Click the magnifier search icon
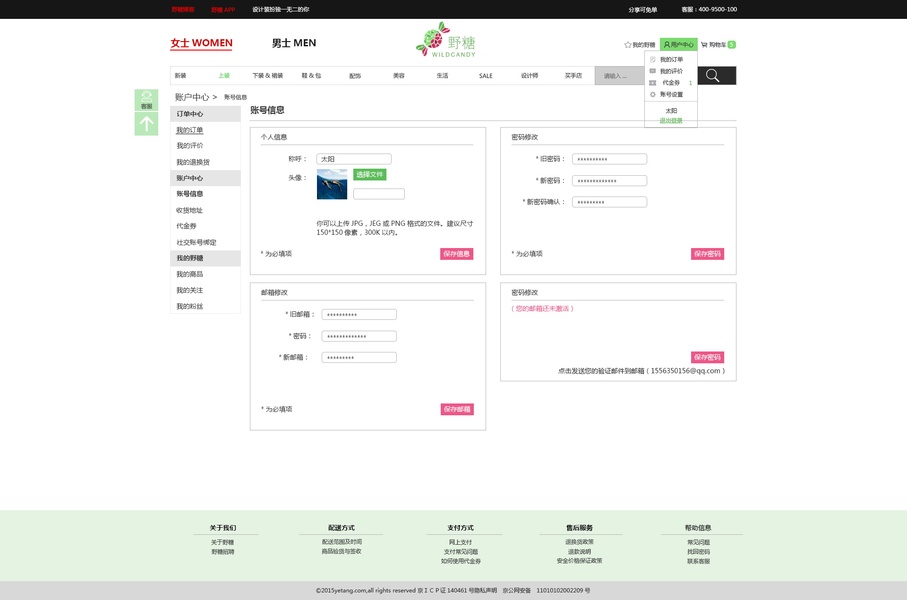This screenshot has width=907, height=600. click(x=713, y=76)
